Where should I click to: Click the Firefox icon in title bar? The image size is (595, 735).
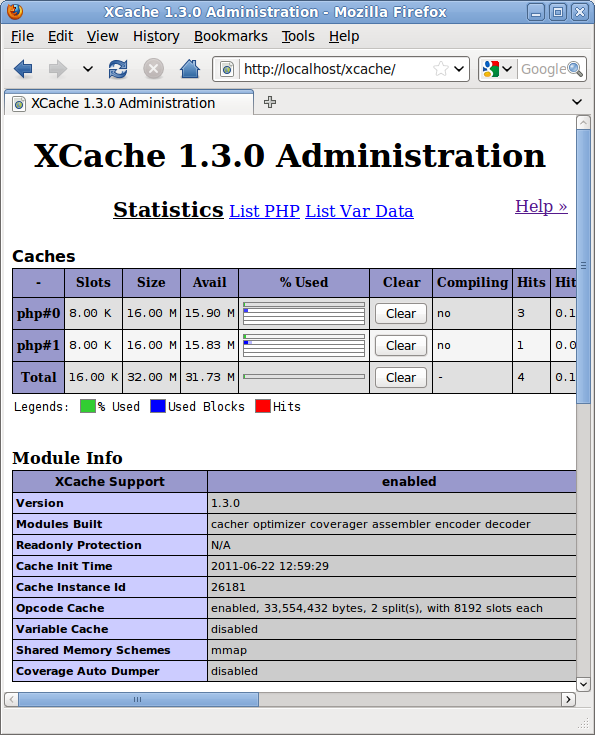(15, 11)
